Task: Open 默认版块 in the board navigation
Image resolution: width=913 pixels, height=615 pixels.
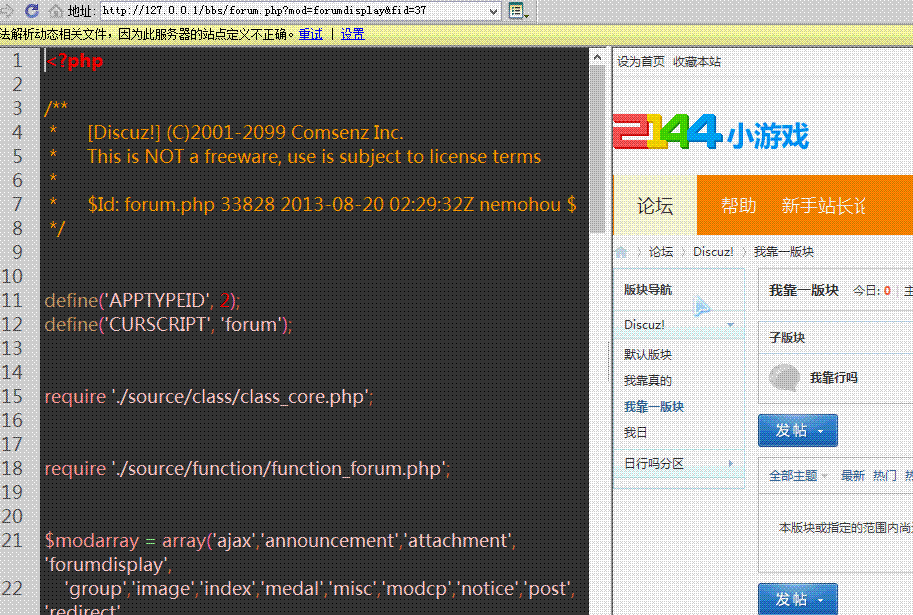Action: (647, 354)
